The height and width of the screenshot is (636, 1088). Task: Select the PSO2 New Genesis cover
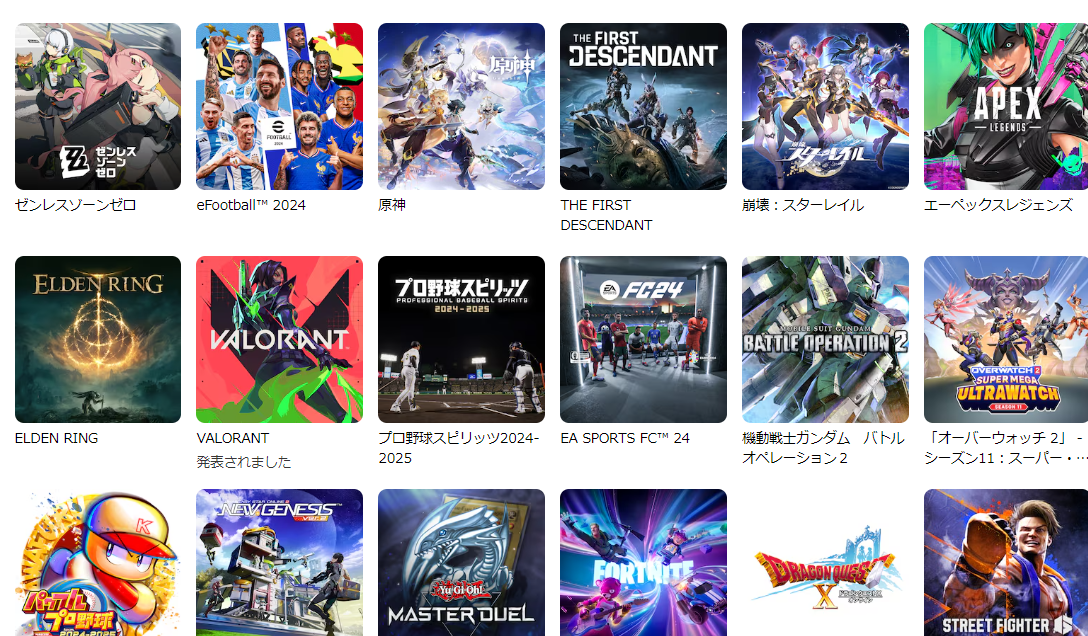pos(280,562)
